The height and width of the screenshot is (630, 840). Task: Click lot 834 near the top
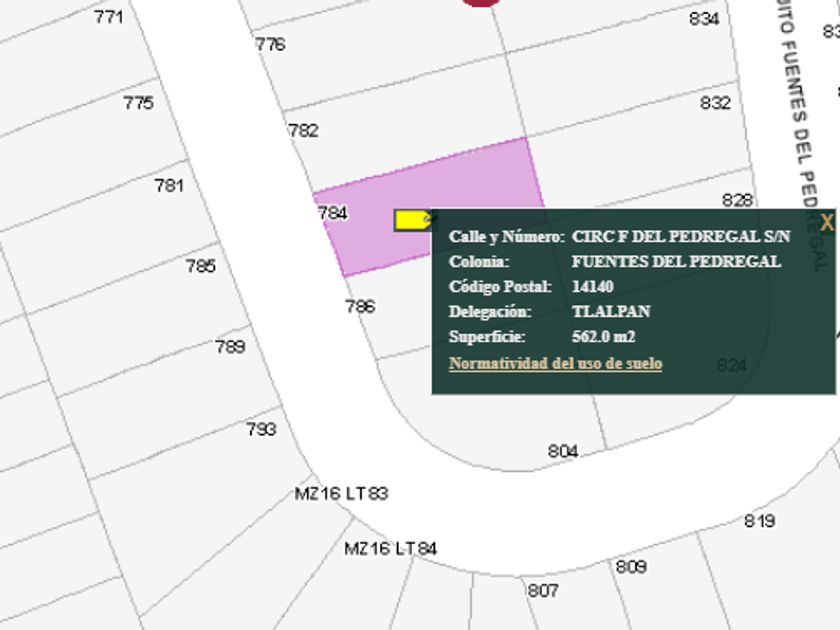(x=704, y=18)
